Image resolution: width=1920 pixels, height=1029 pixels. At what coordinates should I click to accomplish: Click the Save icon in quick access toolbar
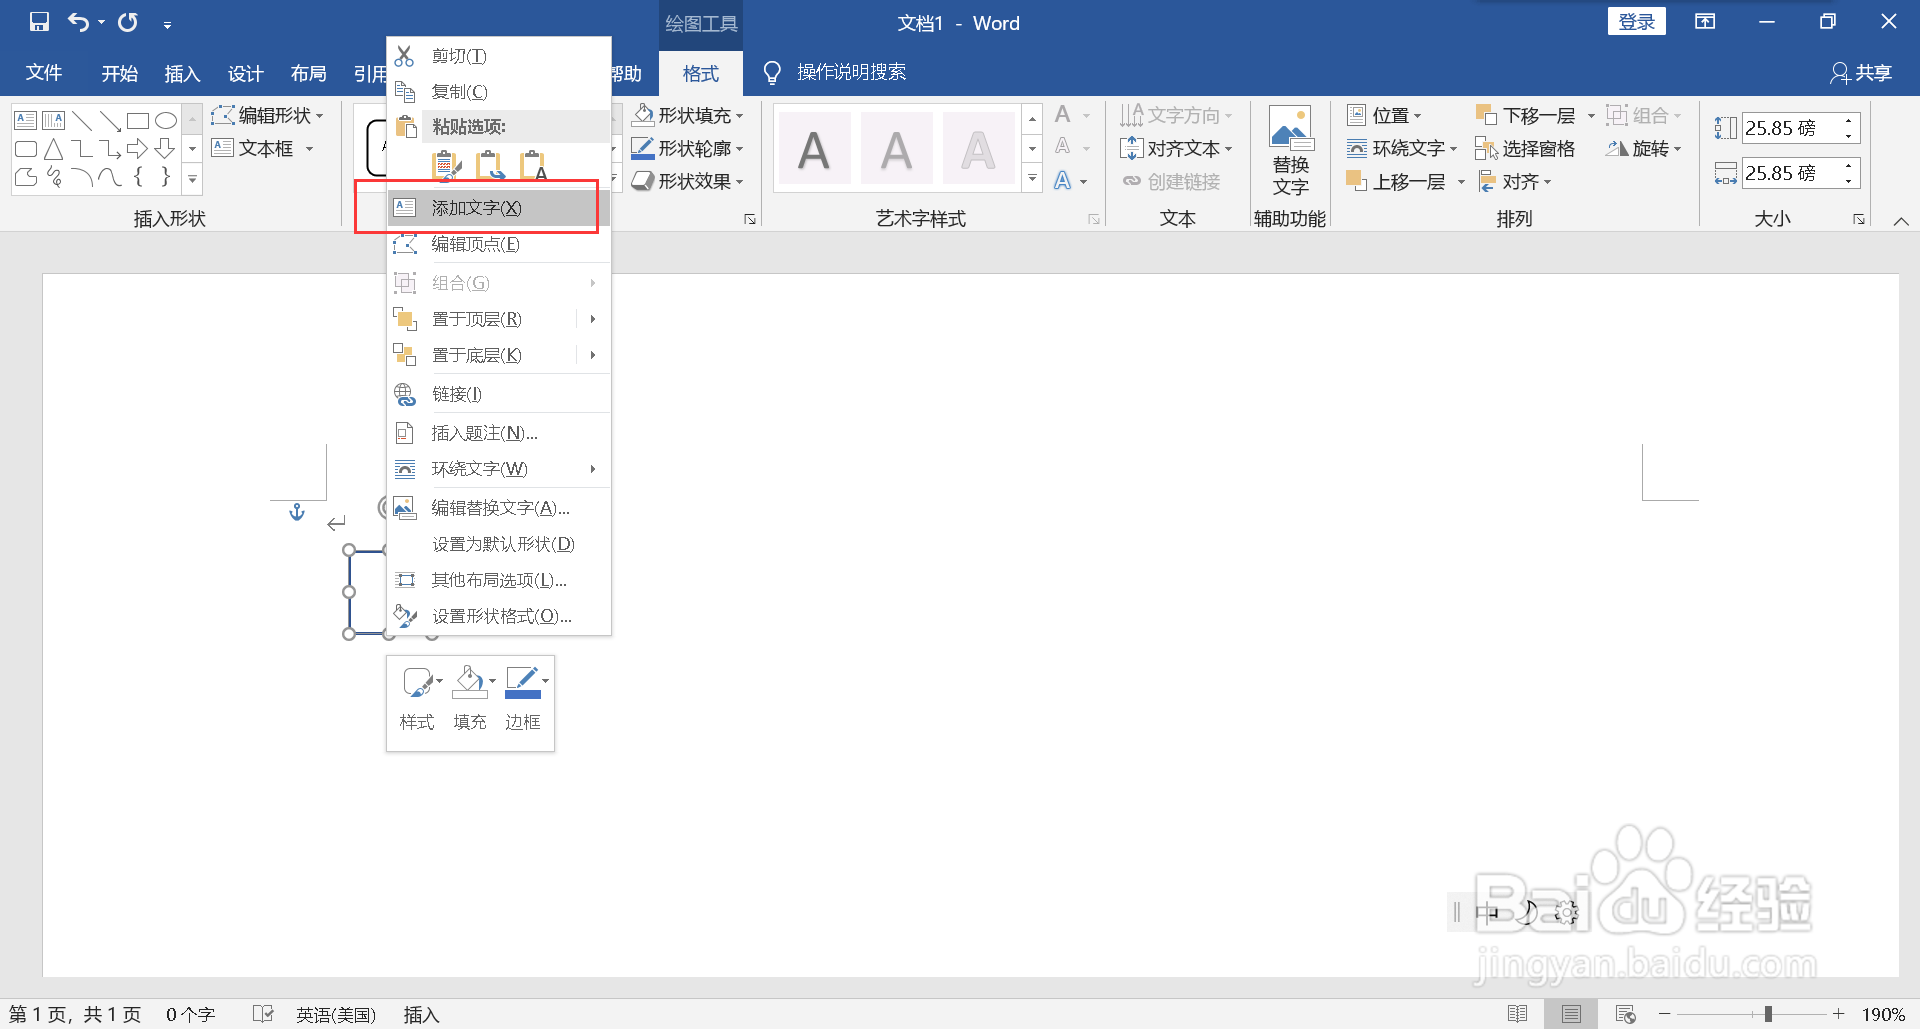tap(38, 22)
